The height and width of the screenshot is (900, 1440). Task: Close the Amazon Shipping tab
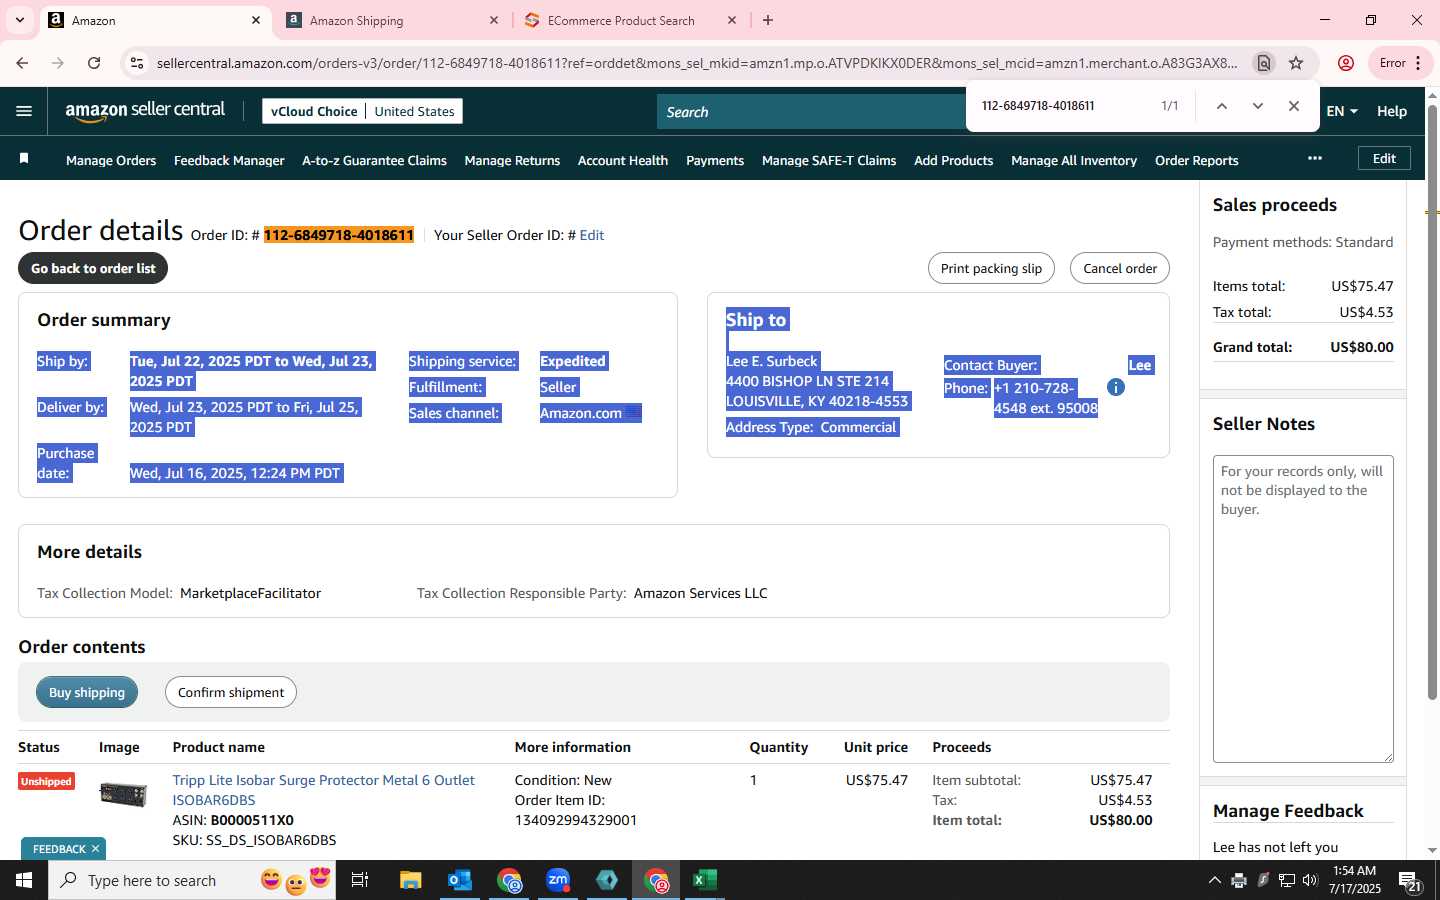coord(494,20)
